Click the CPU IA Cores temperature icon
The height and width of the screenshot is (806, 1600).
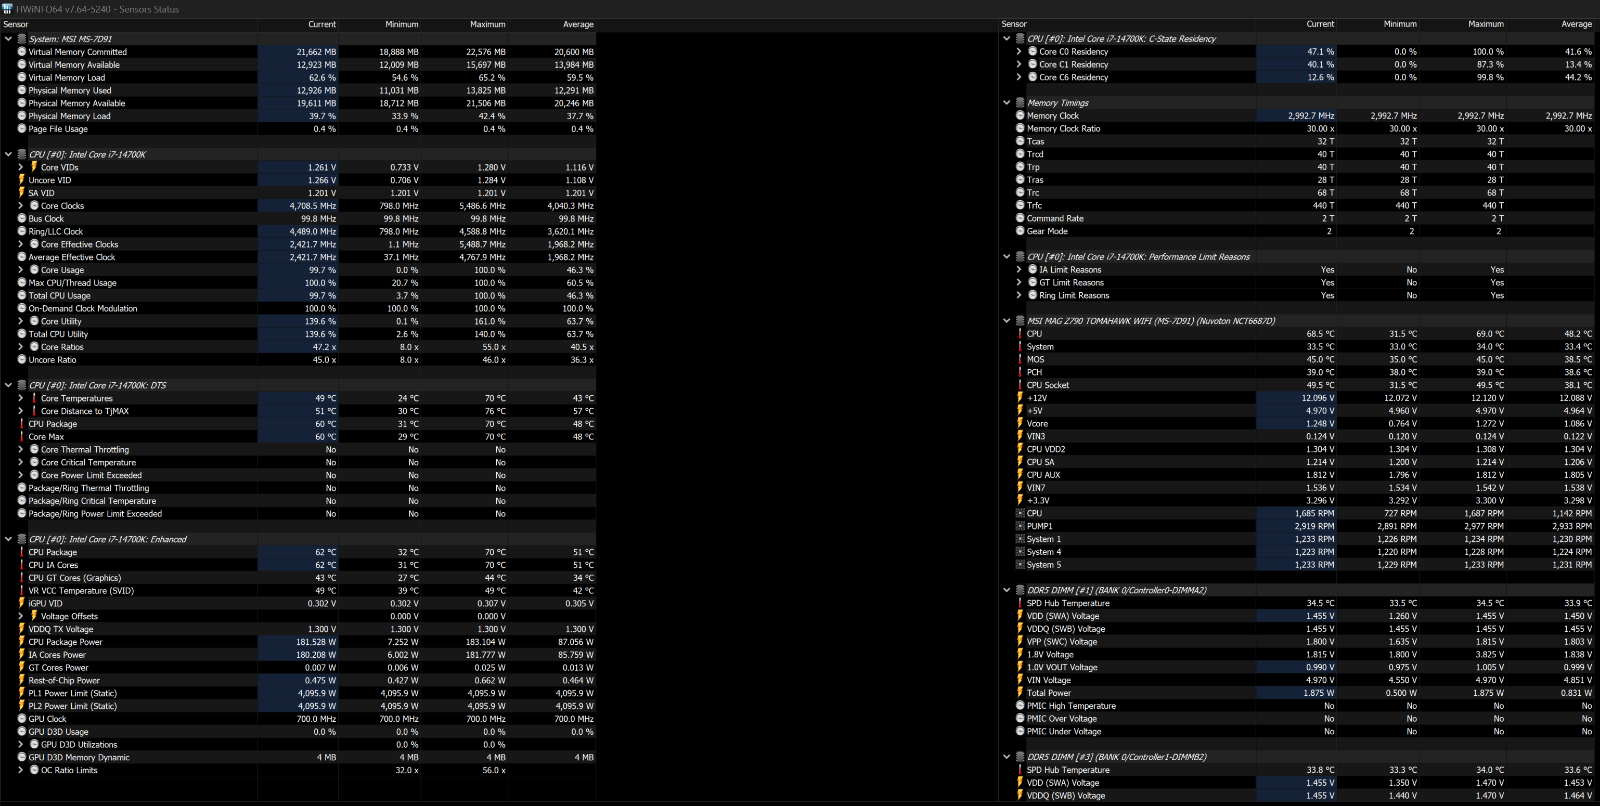click(x=22, y=565)
